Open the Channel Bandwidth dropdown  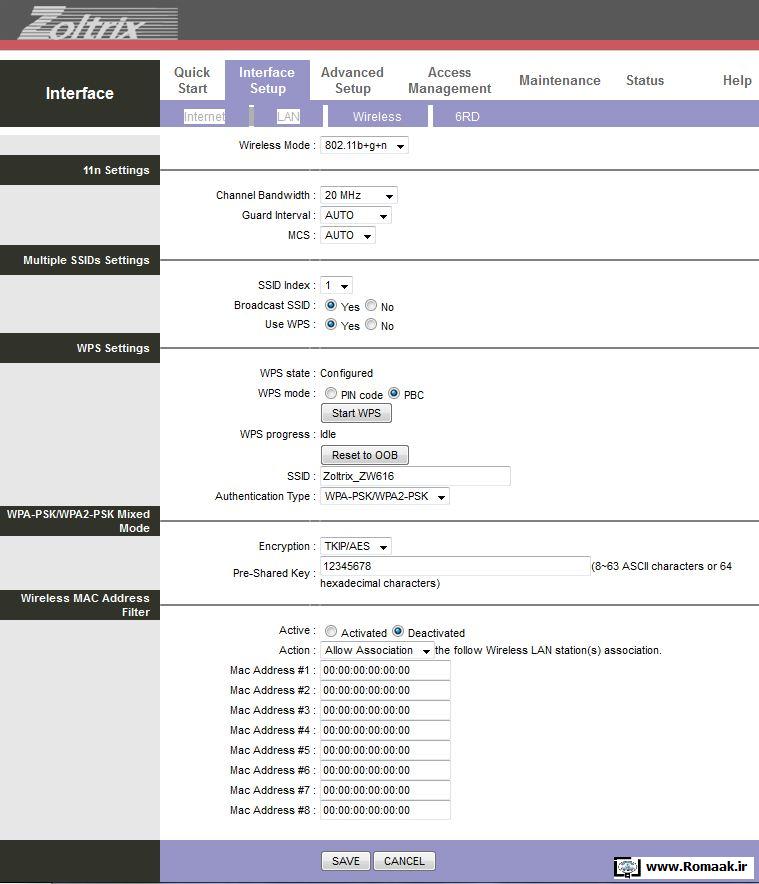(359, 195)
